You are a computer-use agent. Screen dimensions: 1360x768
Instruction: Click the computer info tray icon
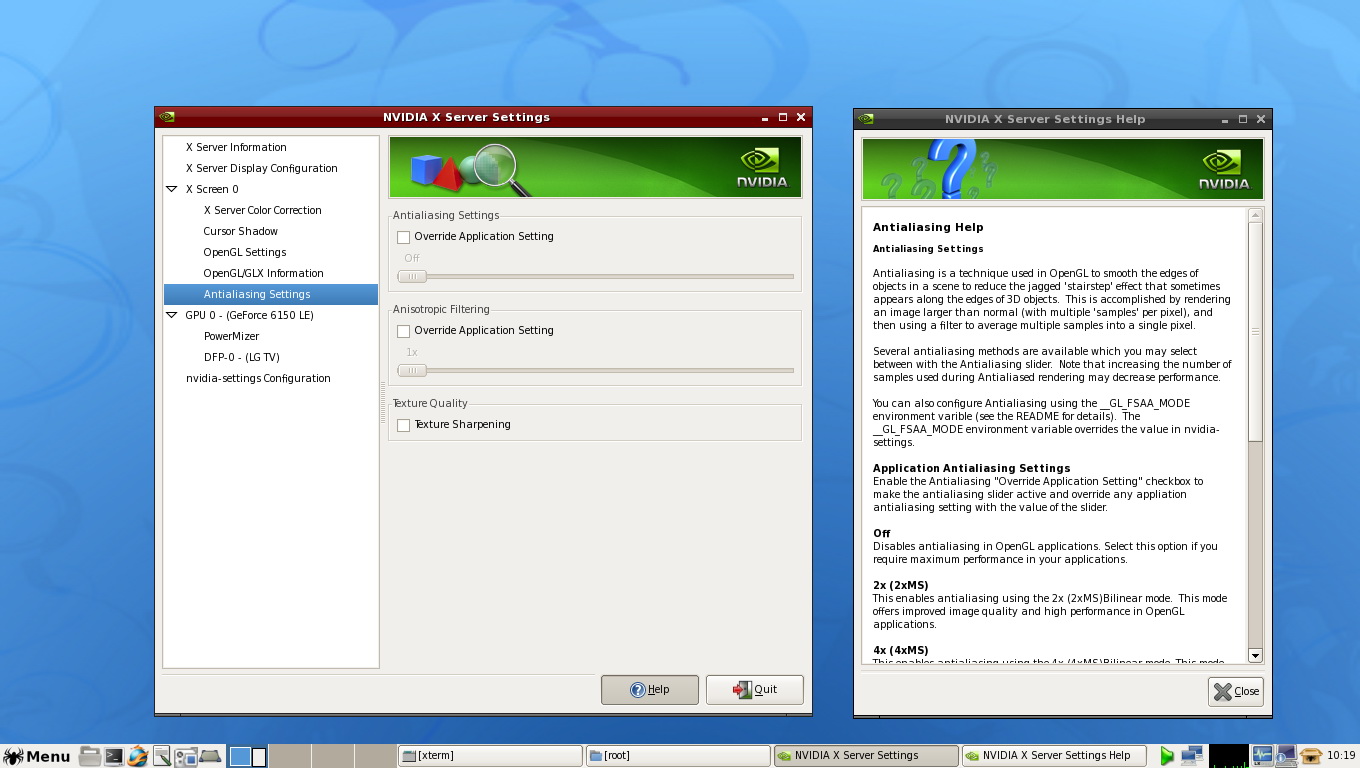click(1286, 756)
